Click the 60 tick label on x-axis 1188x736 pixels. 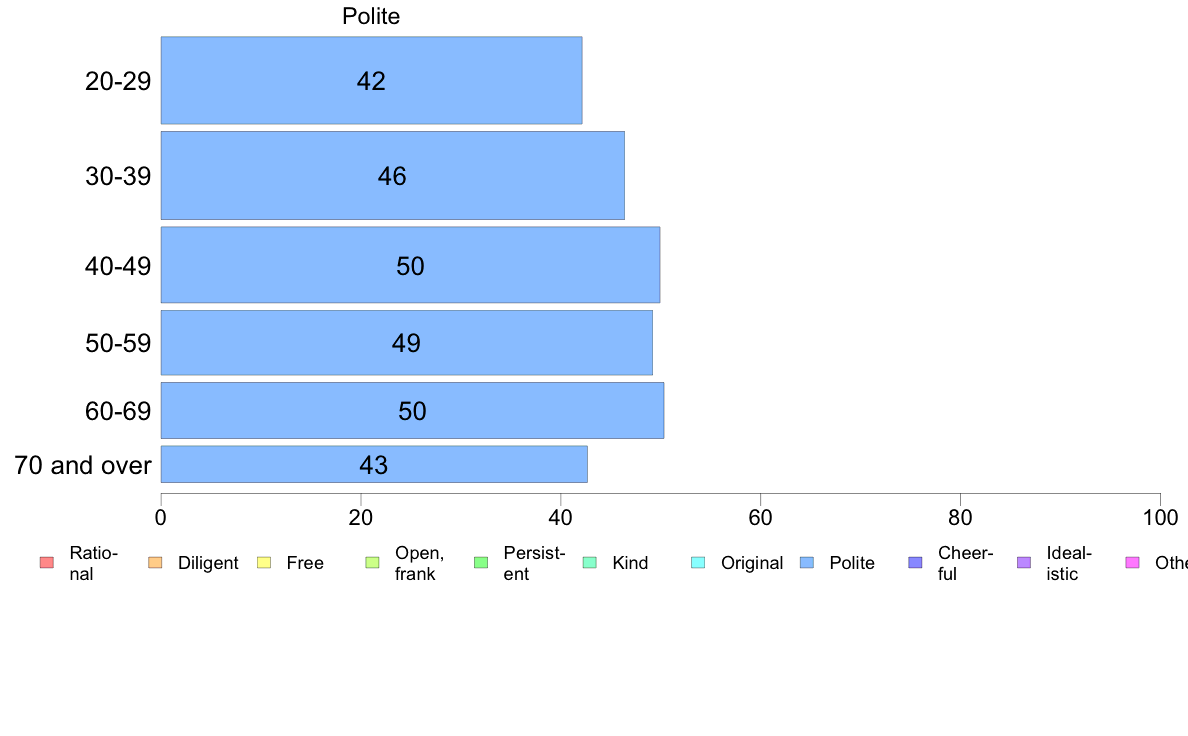click(760, 518)
